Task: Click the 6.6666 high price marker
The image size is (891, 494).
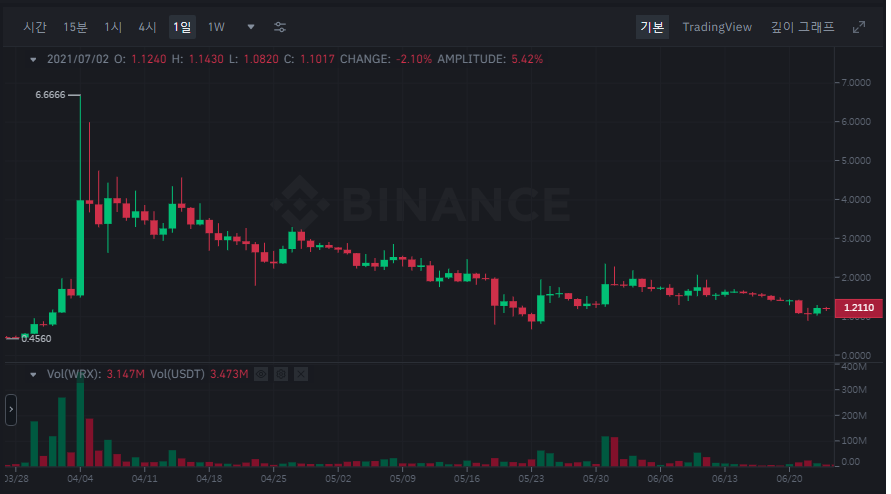Action: (x=50, y=95)
